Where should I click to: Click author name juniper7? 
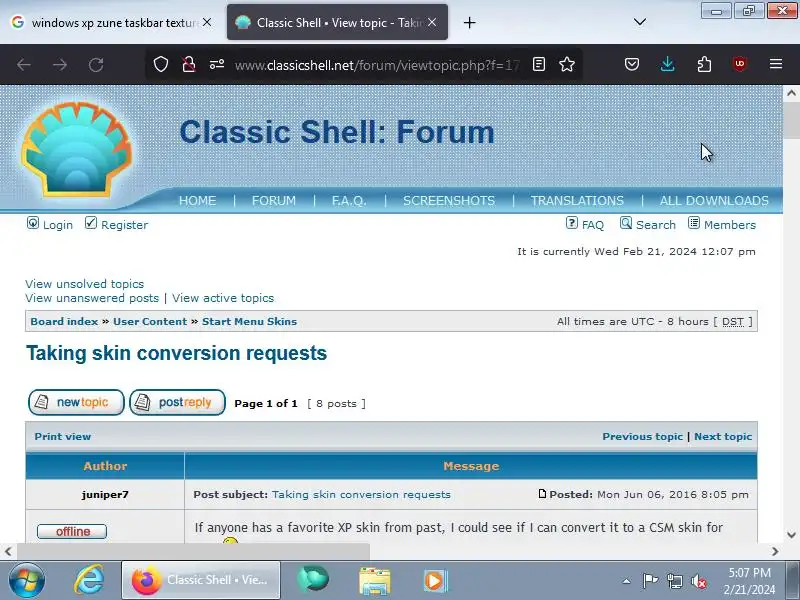(x=105, y=494)
